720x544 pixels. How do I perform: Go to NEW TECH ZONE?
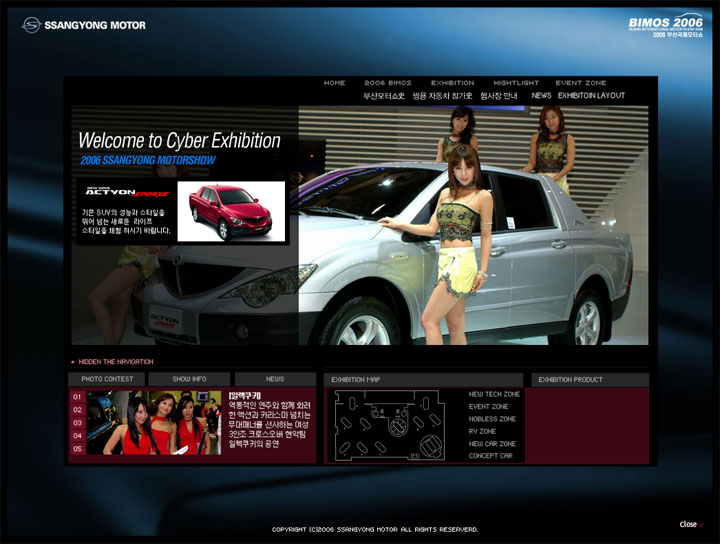(494, 394)
